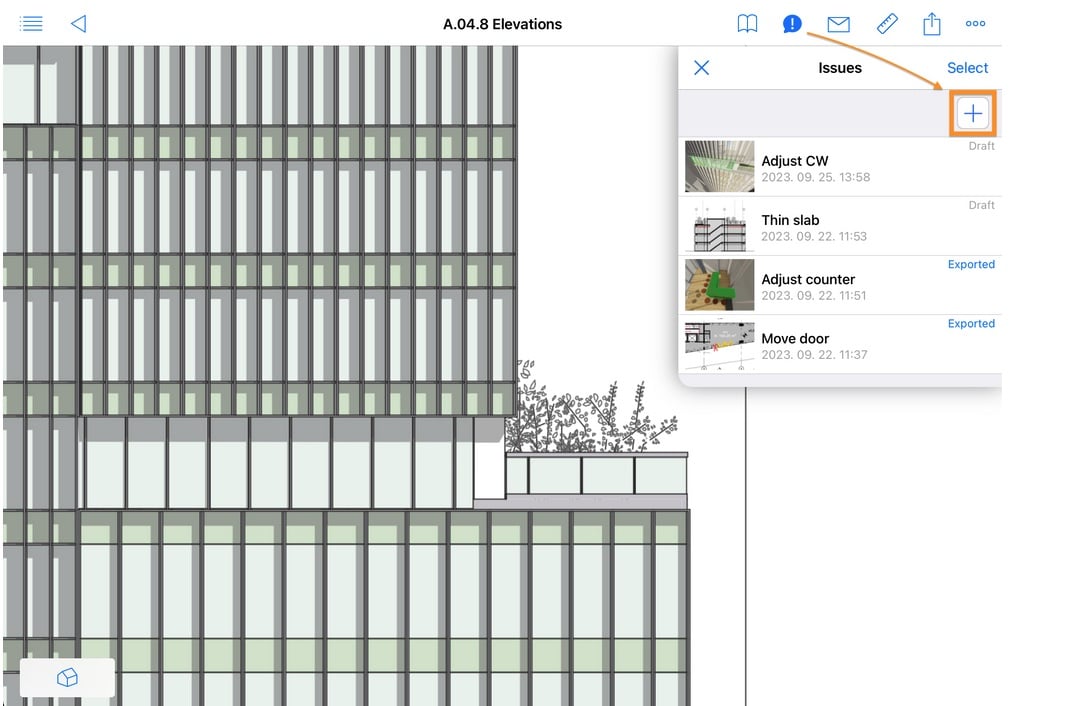Go back using the back arrow icon
This screenshot has height=706, width=1068.
[x=79, y=23]
